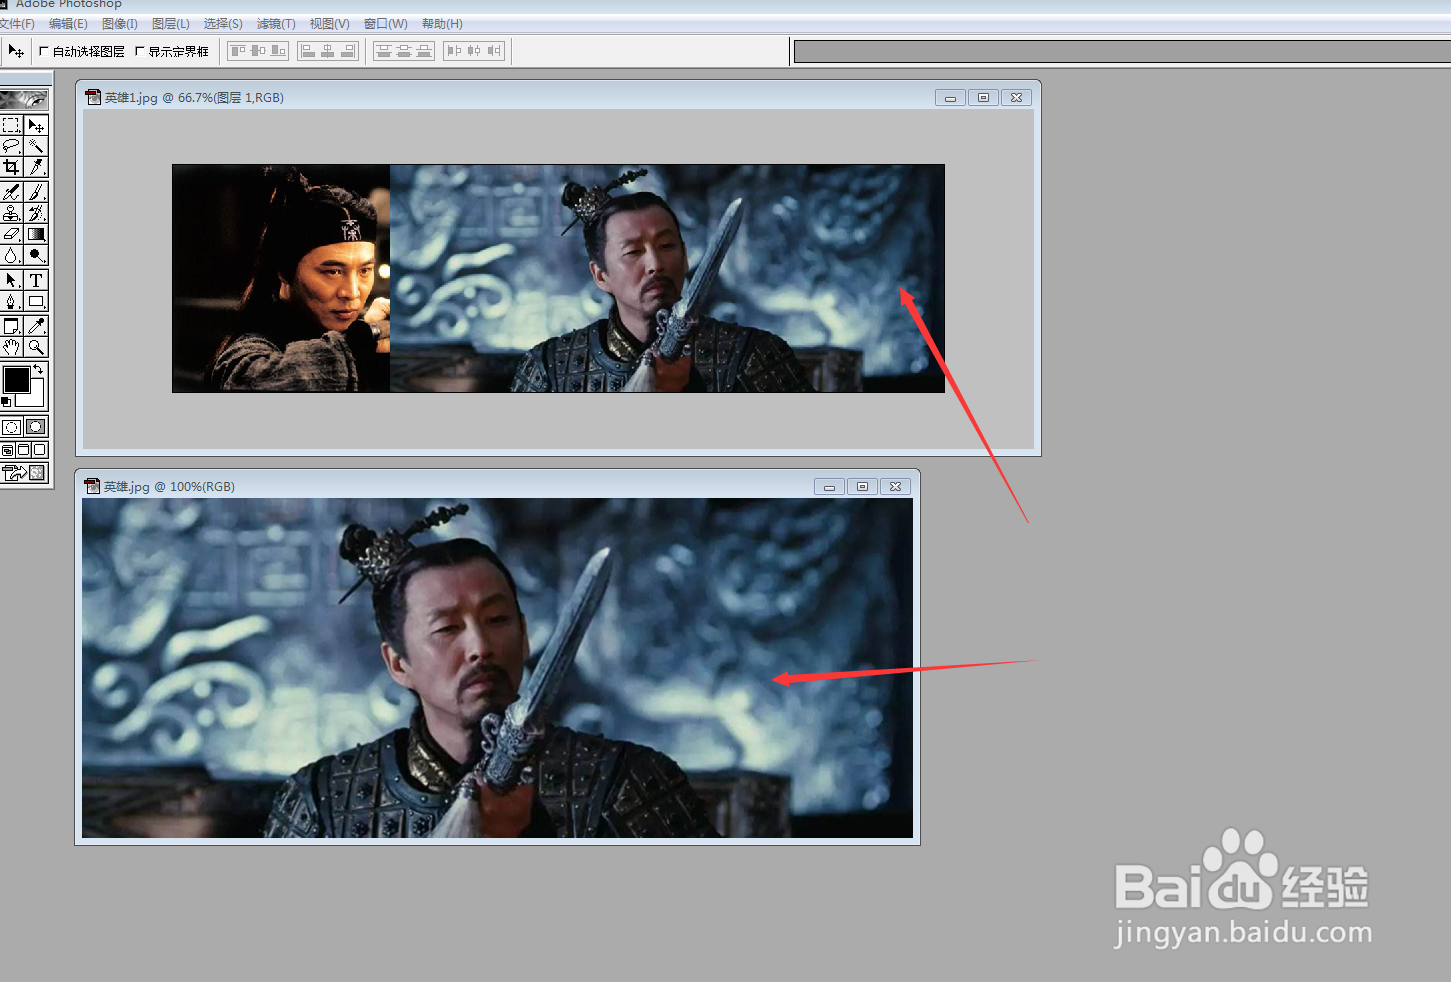Open the 图层(L) menu
Viewport: 1451px width, 982px height.
171,24
